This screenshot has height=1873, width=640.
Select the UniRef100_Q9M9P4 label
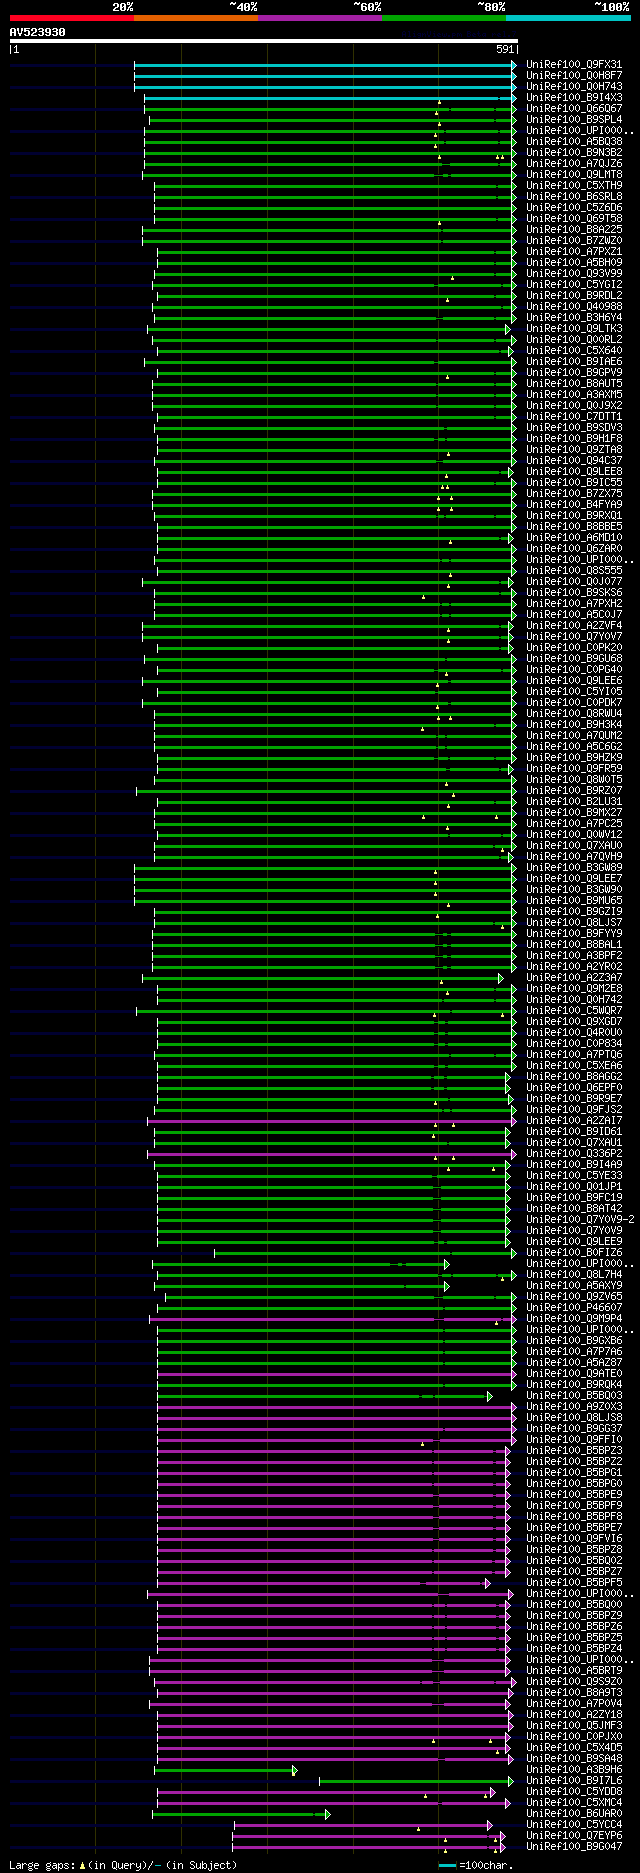(574, 1318)
